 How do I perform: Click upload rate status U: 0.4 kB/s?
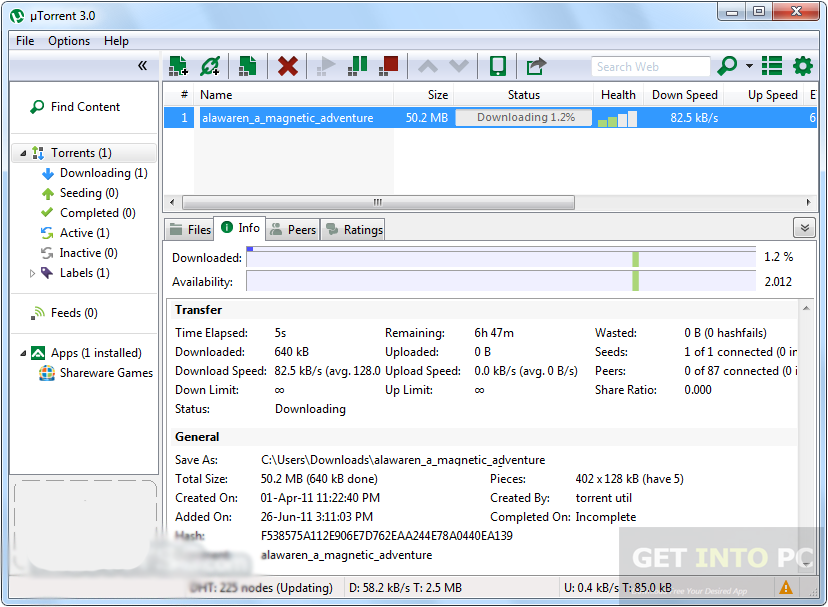point(618,588)
